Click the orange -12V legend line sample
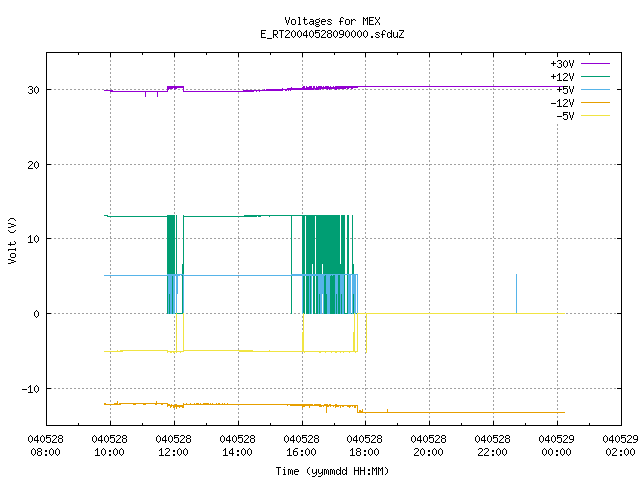This screenshot has height=480, width=640. (595, 102)
